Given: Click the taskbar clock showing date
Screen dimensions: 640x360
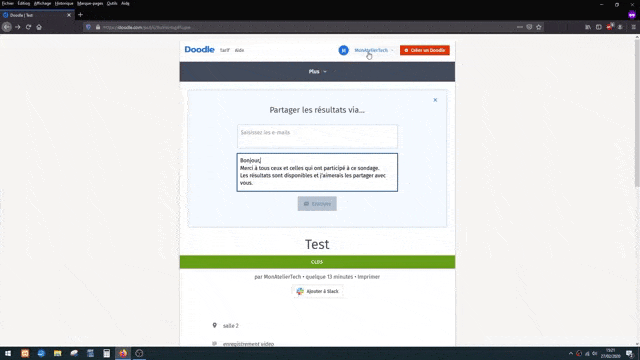Looking at the screenshot, I should [x=610, y=353].
